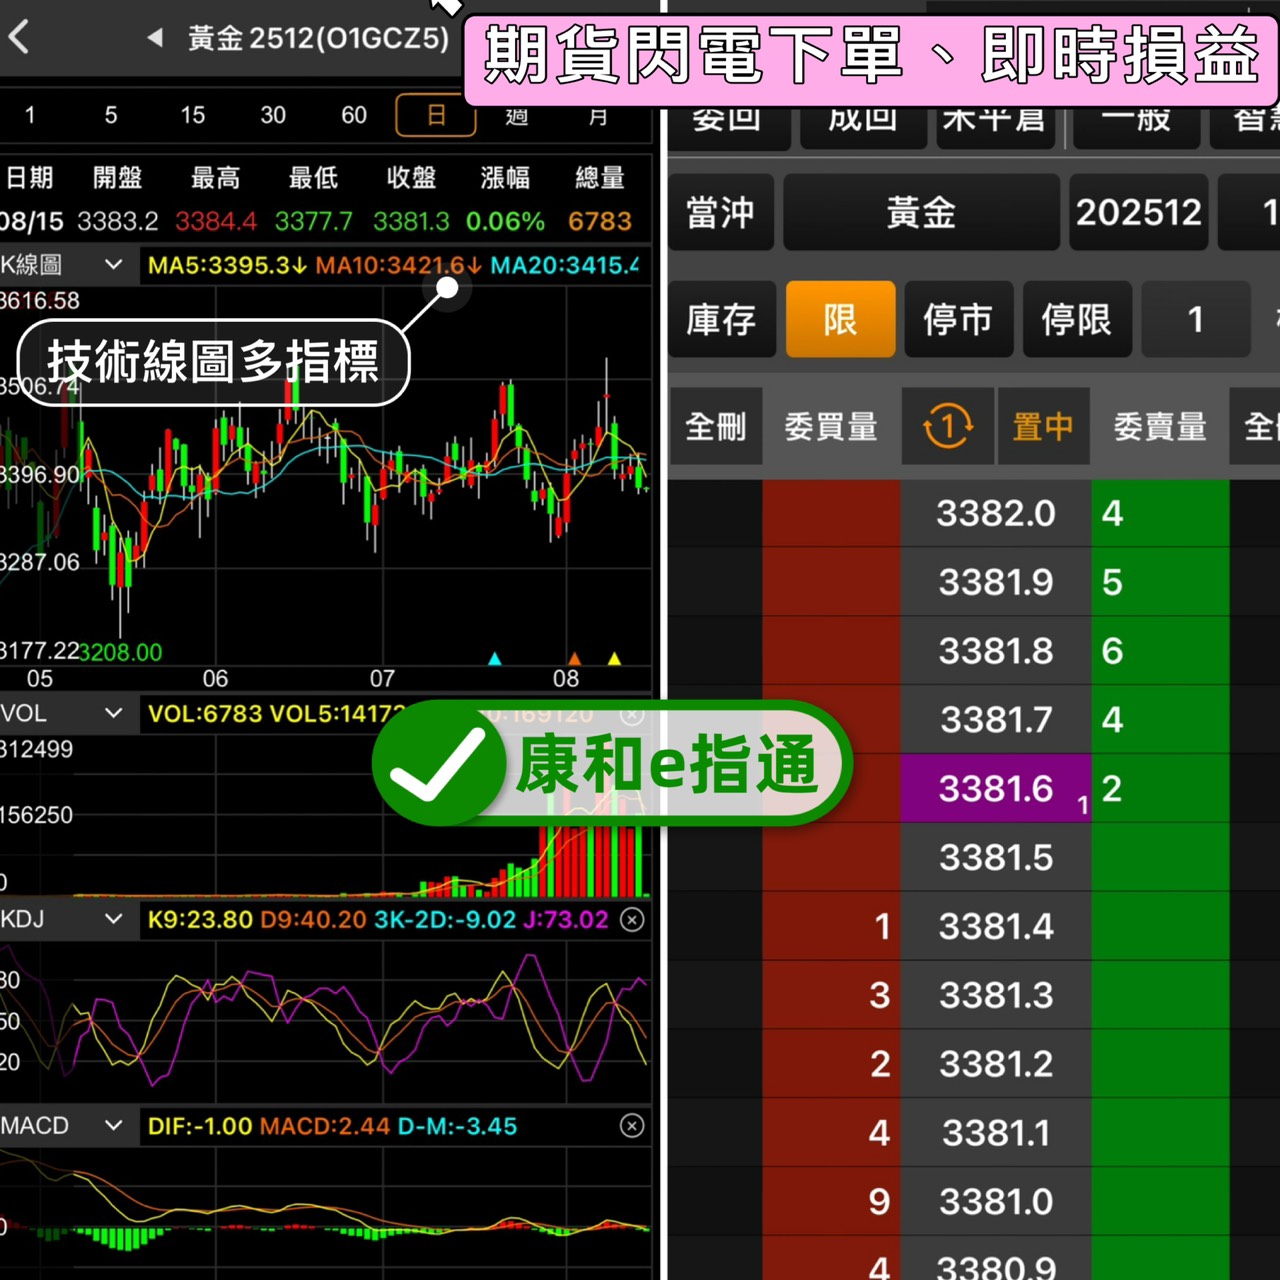Tap the MA10:3421.6 indicator label
Image resolution: width=1280 pixels, height=1280 pixels.
[x=399, y=265]
